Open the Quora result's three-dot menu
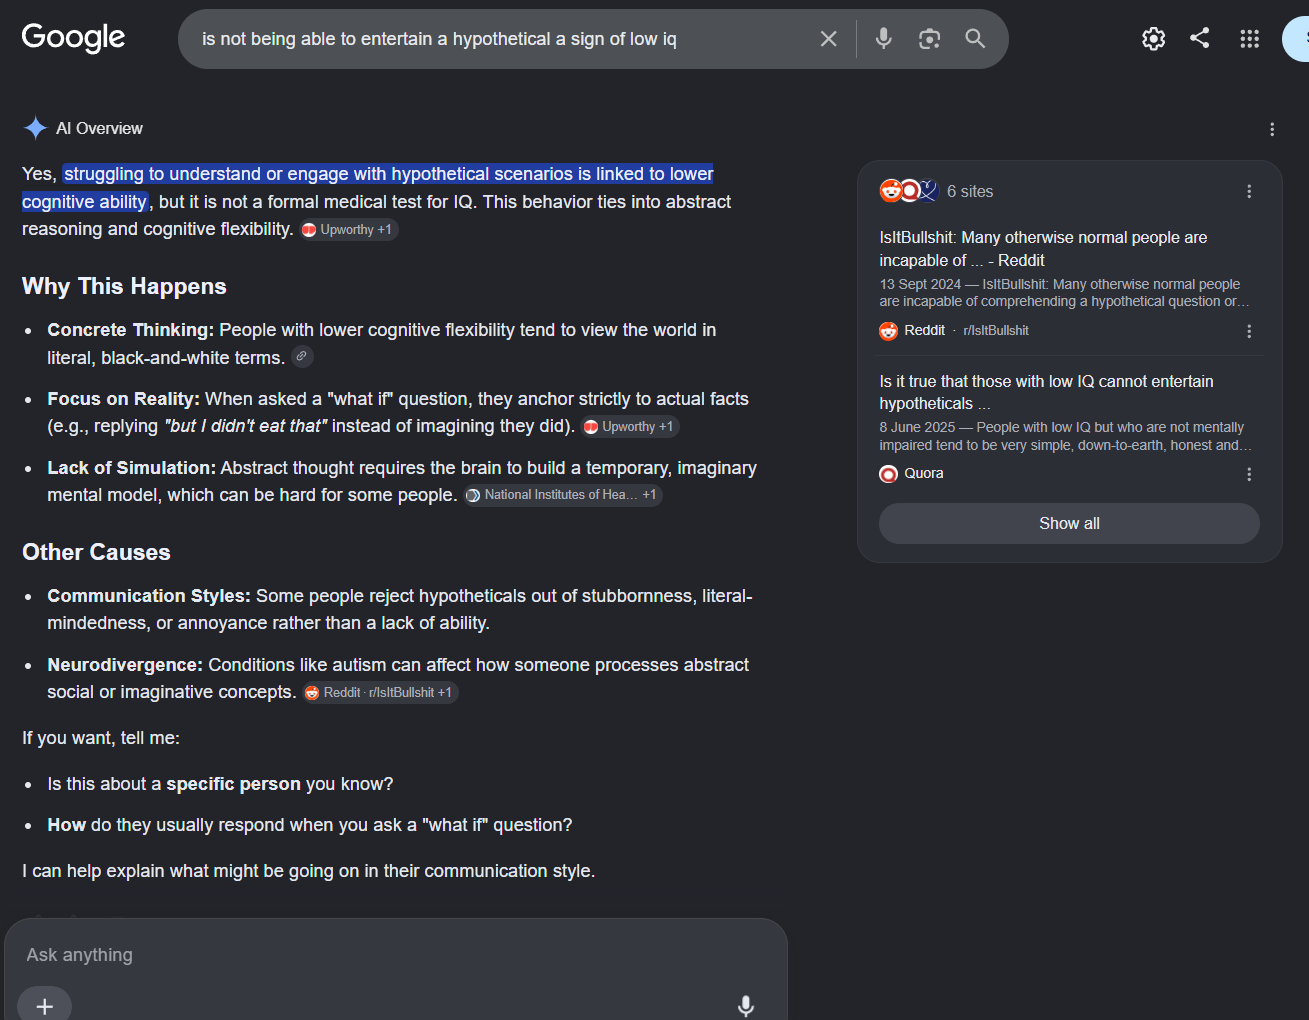Screen dimensions: 1309x1020 point(1249,474)
